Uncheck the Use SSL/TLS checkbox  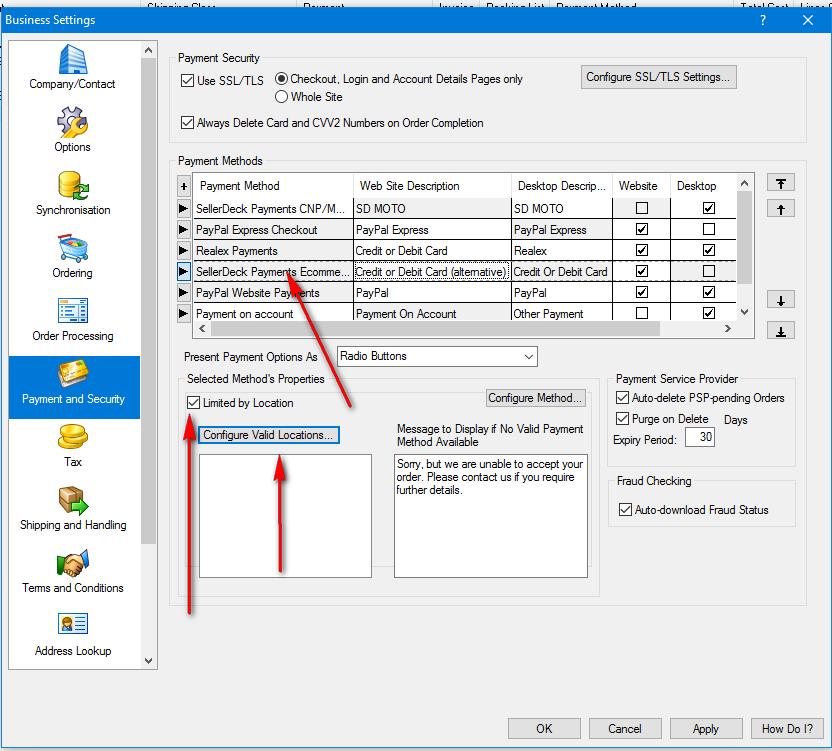(187, 80)
